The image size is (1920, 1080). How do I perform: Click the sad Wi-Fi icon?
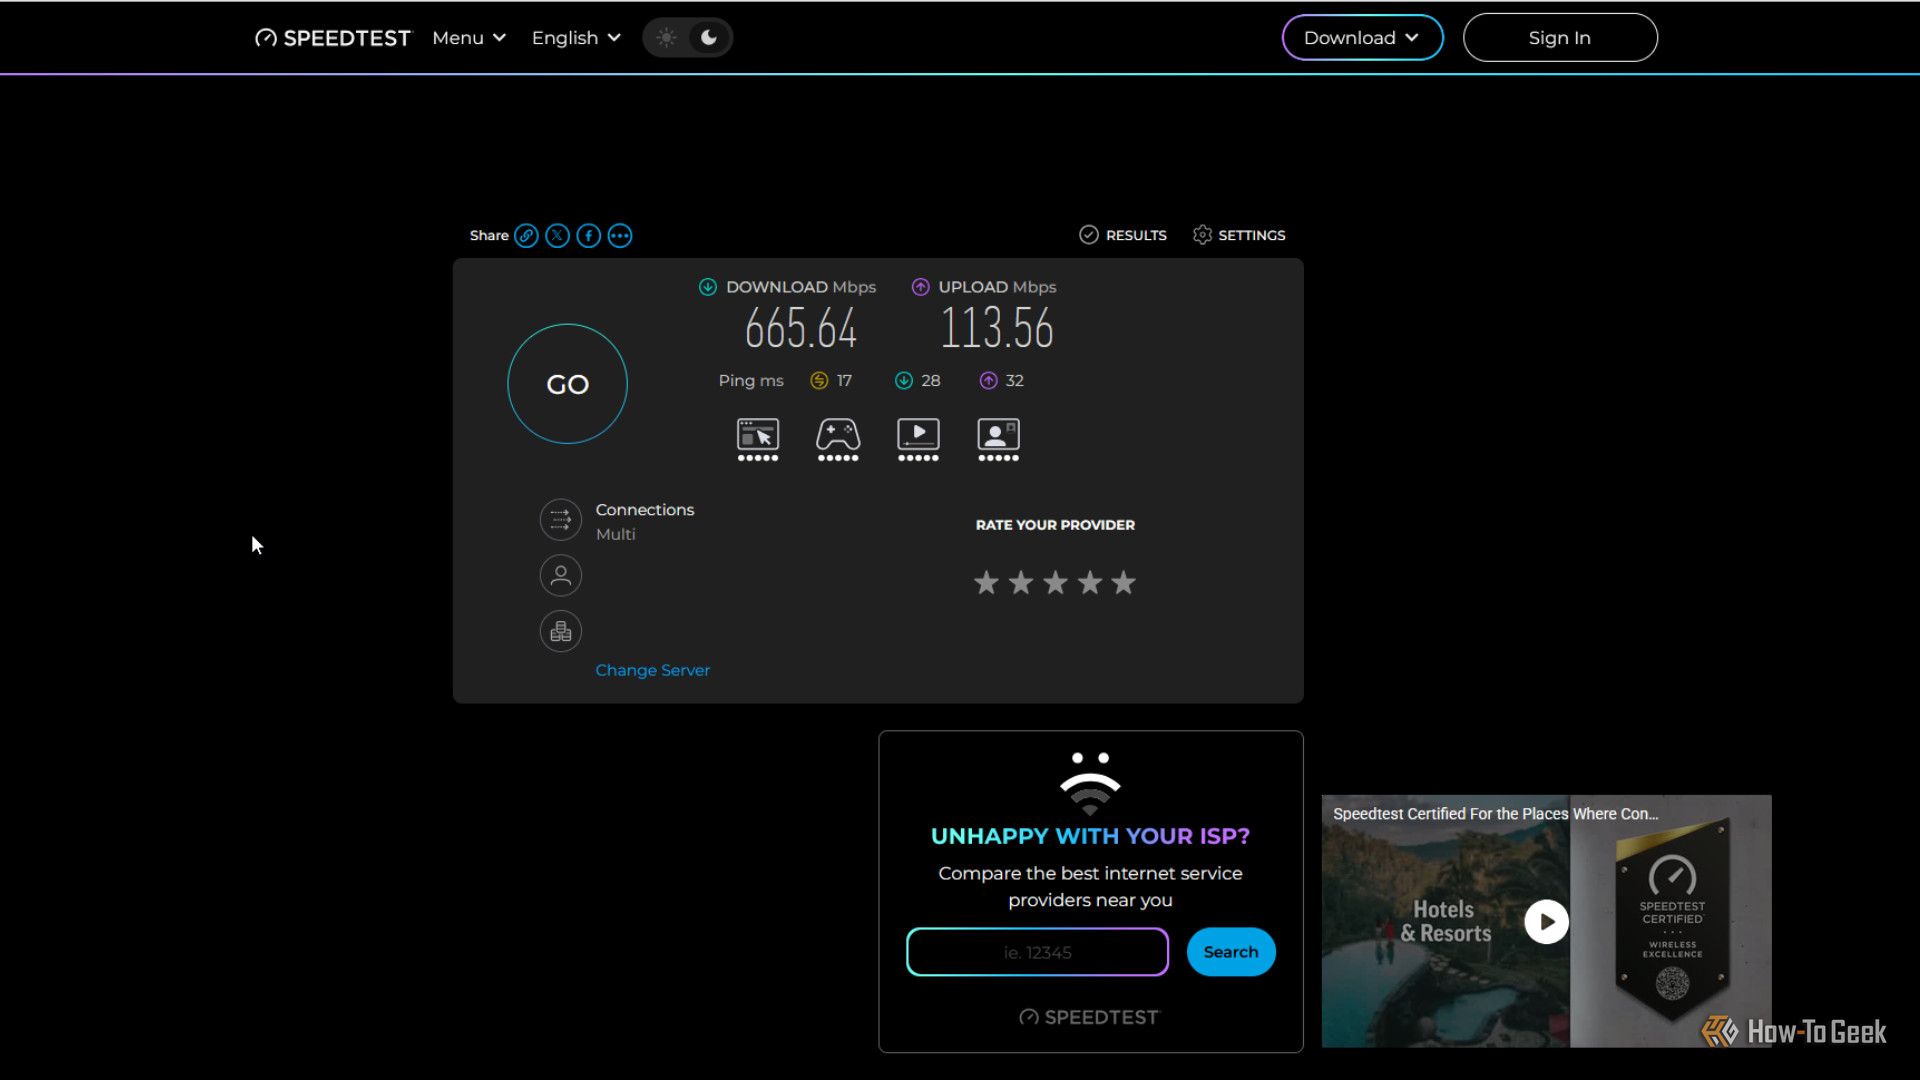click(x=1090, y=783)
